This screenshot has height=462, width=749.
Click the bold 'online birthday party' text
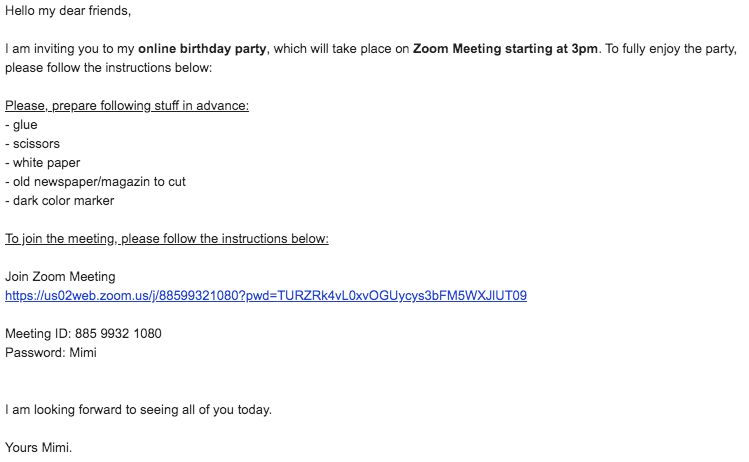pyautogui.click(x=202, y=49)
